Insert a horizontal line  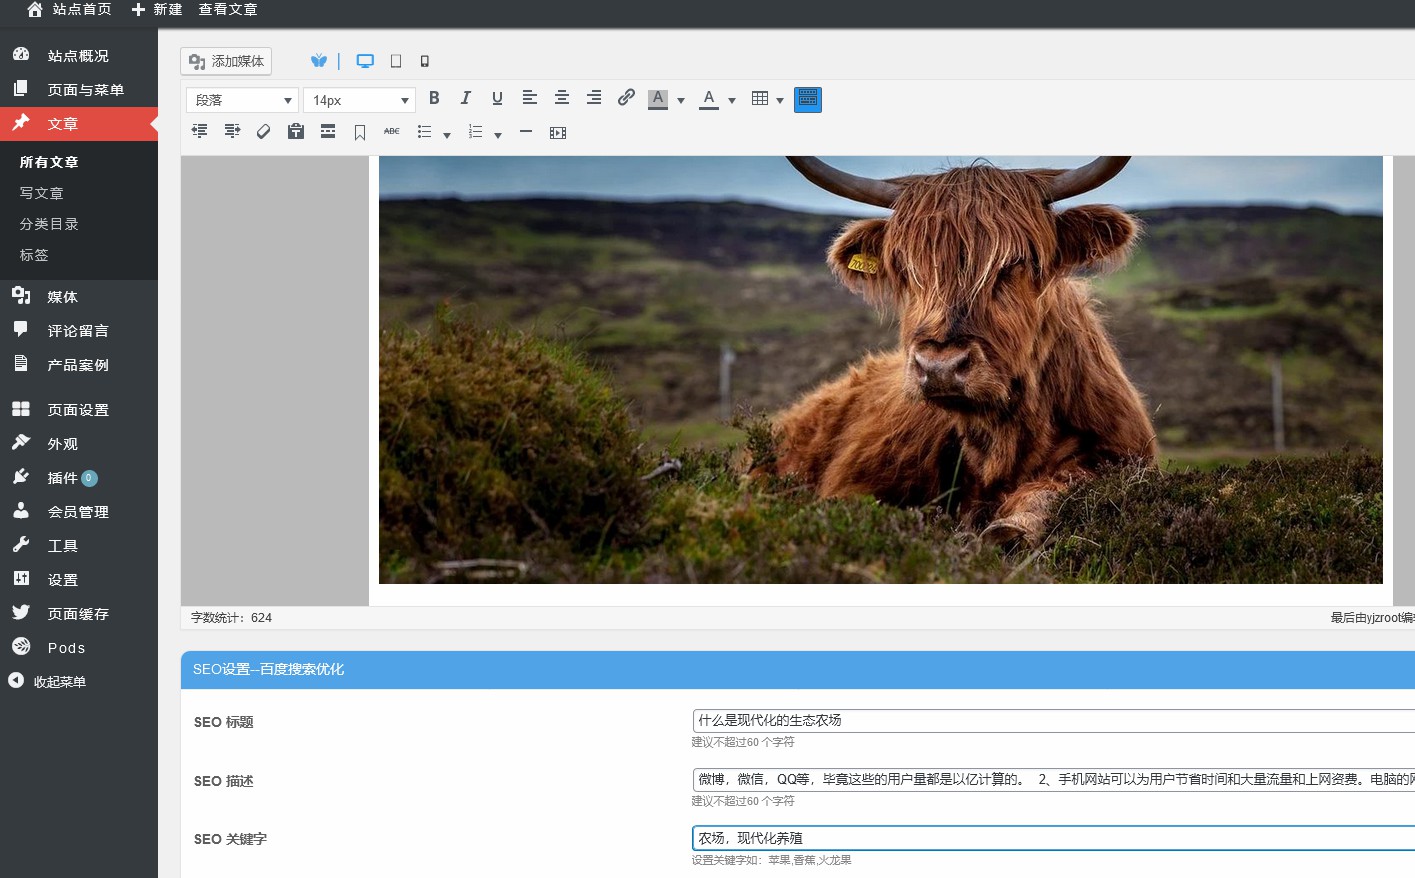pyautogui.click(x=526, y=132)
